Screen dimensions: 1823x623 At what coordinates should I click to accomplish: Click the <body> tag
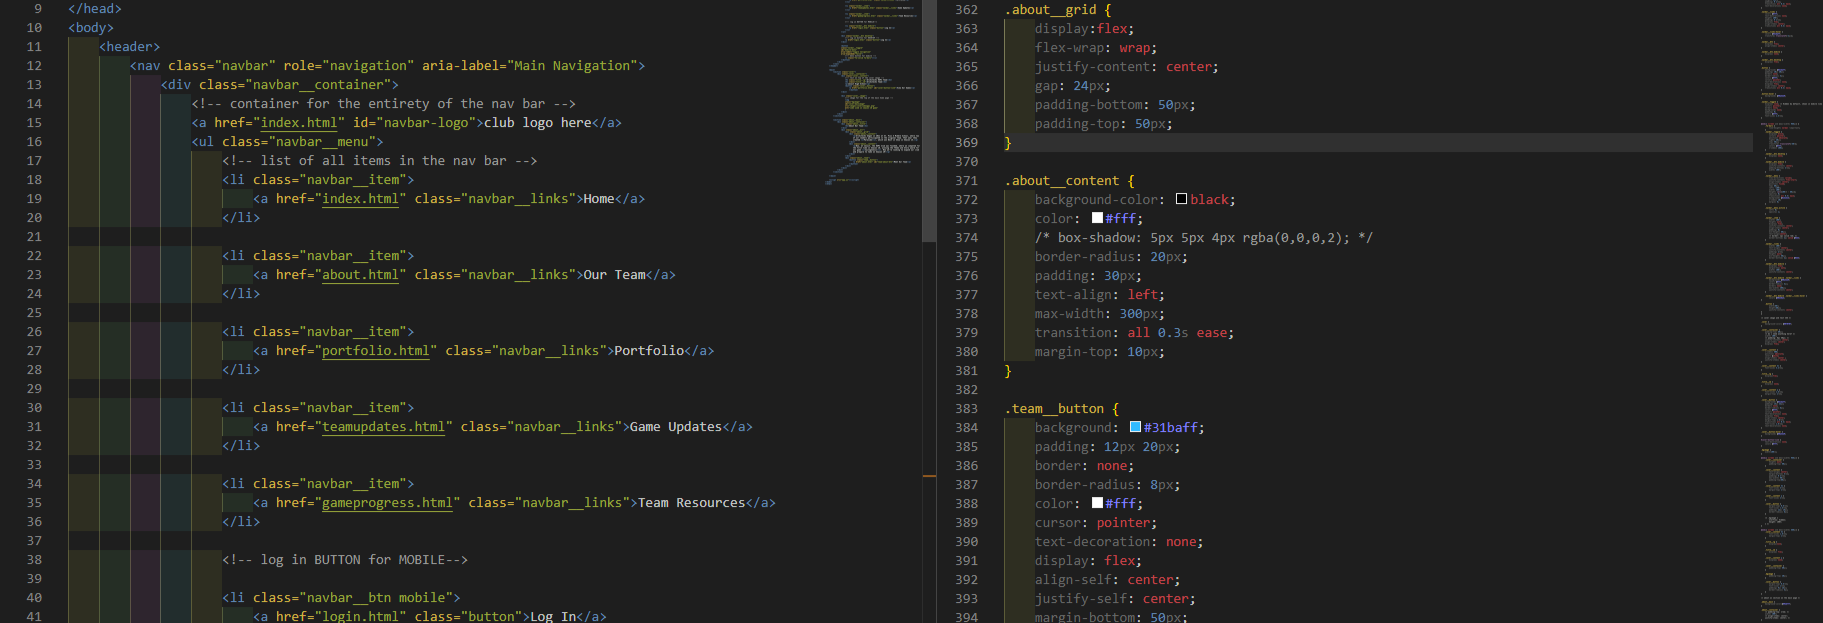[x=91, y=28]
